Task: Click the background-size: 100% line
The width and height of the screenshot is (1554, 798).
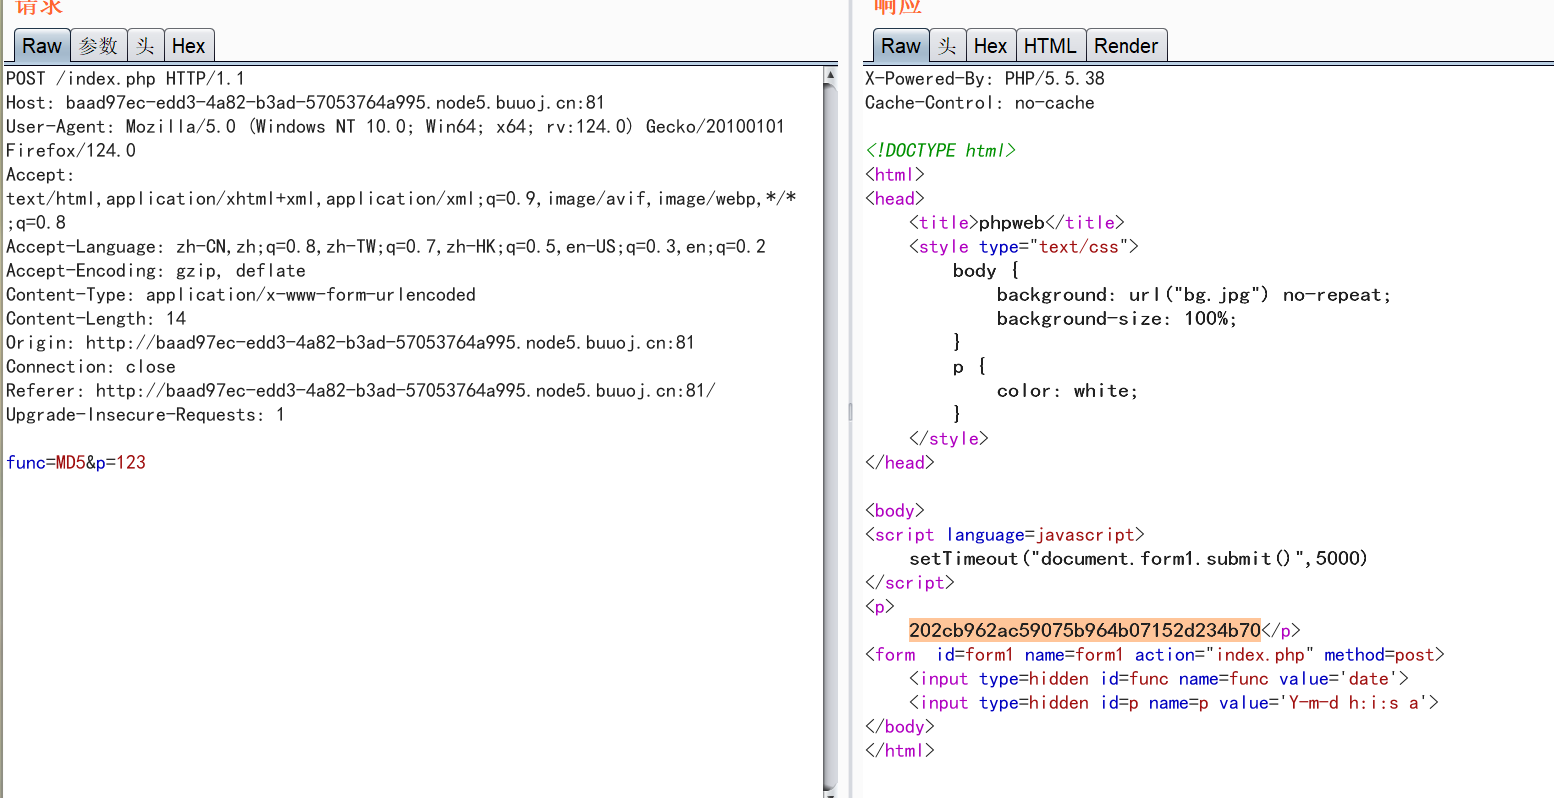Action: click(x=1117, y=319)
